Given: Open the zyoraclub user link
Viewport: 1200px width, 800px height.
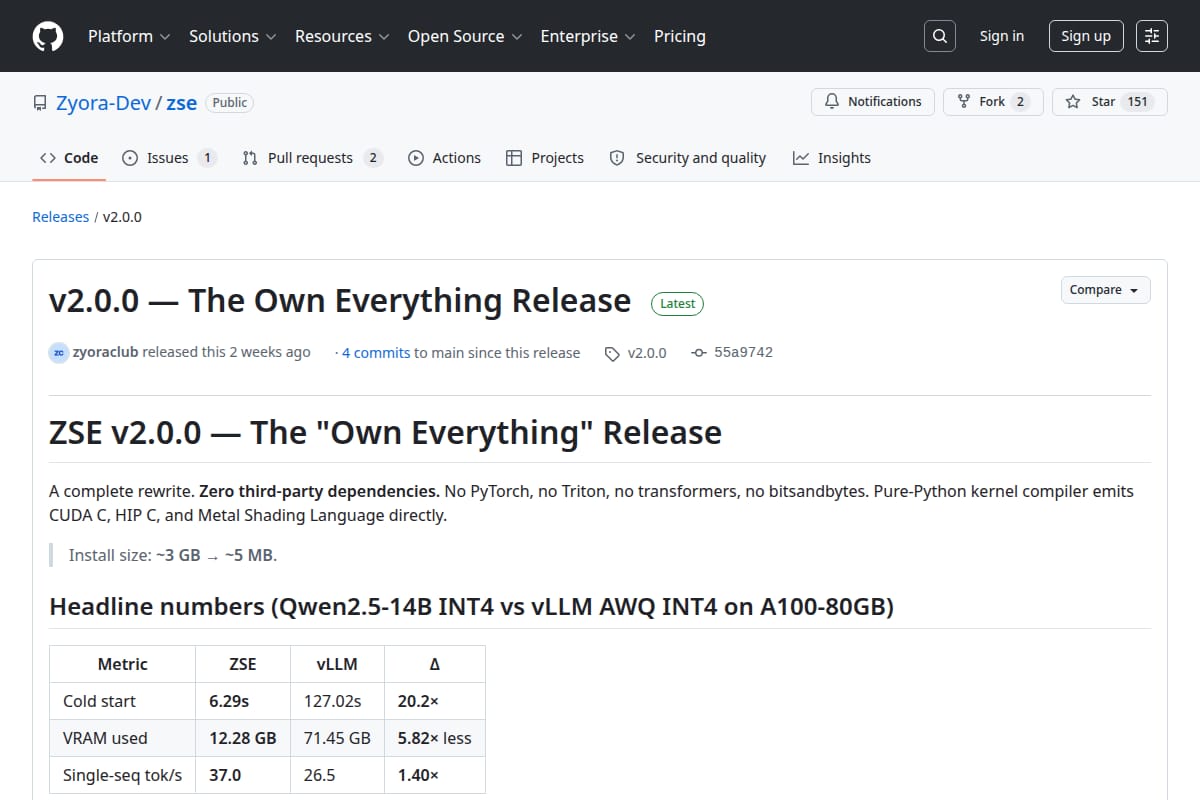Looking at the screenshot, I should coord(106,352).
